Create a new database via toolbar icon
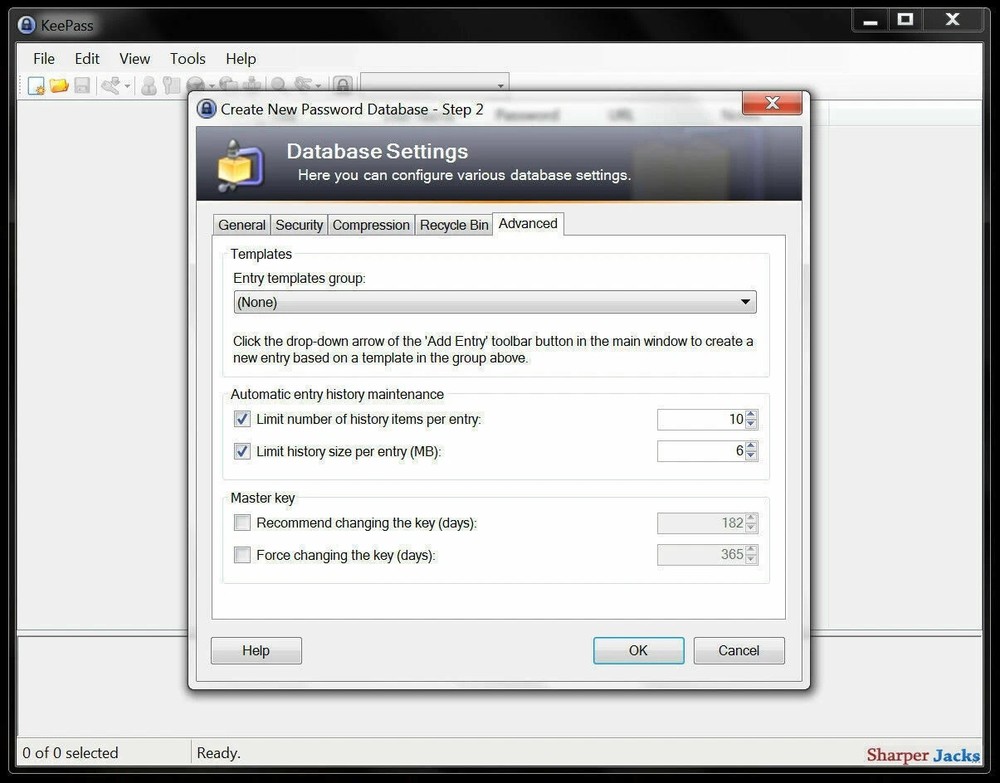Image resolution: width=1000 pixels, height=783 pixels. tap(36, 85)
